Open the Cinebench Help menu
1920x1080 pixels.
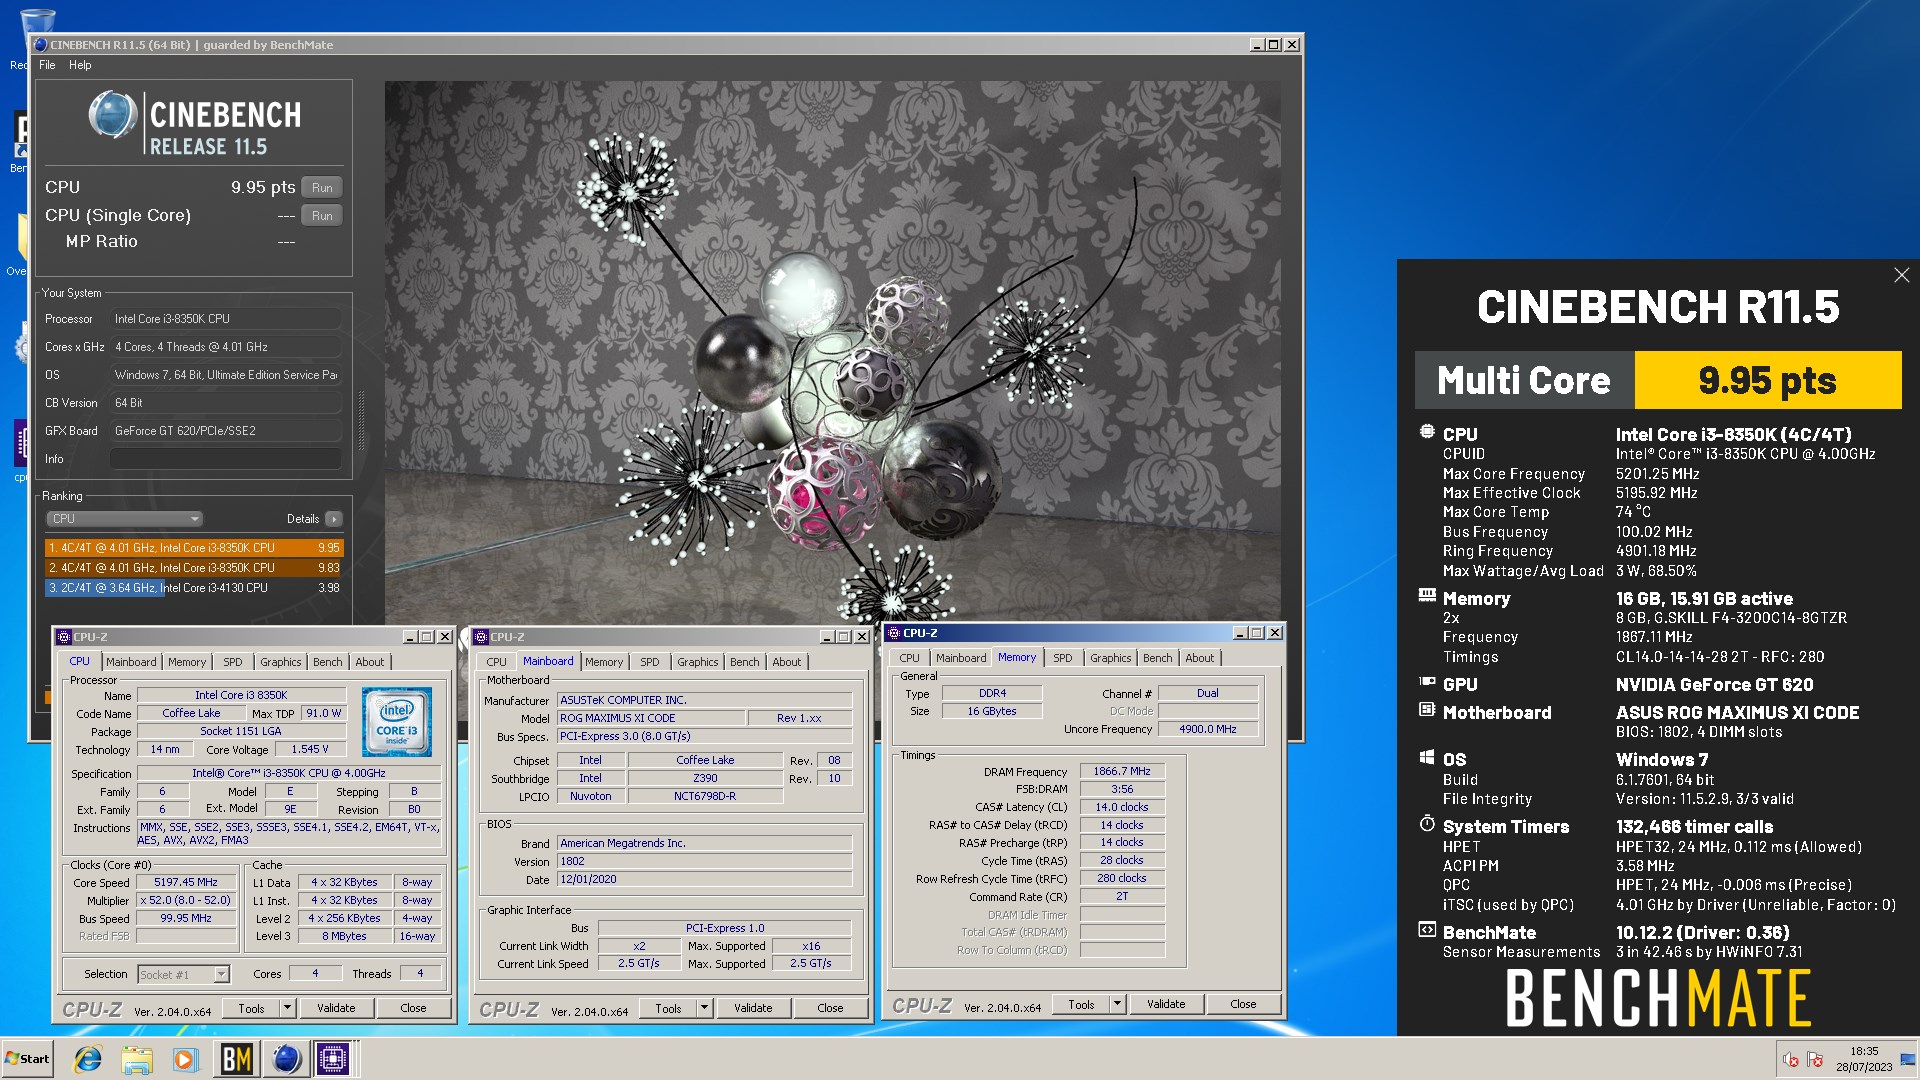click(80, 65)
